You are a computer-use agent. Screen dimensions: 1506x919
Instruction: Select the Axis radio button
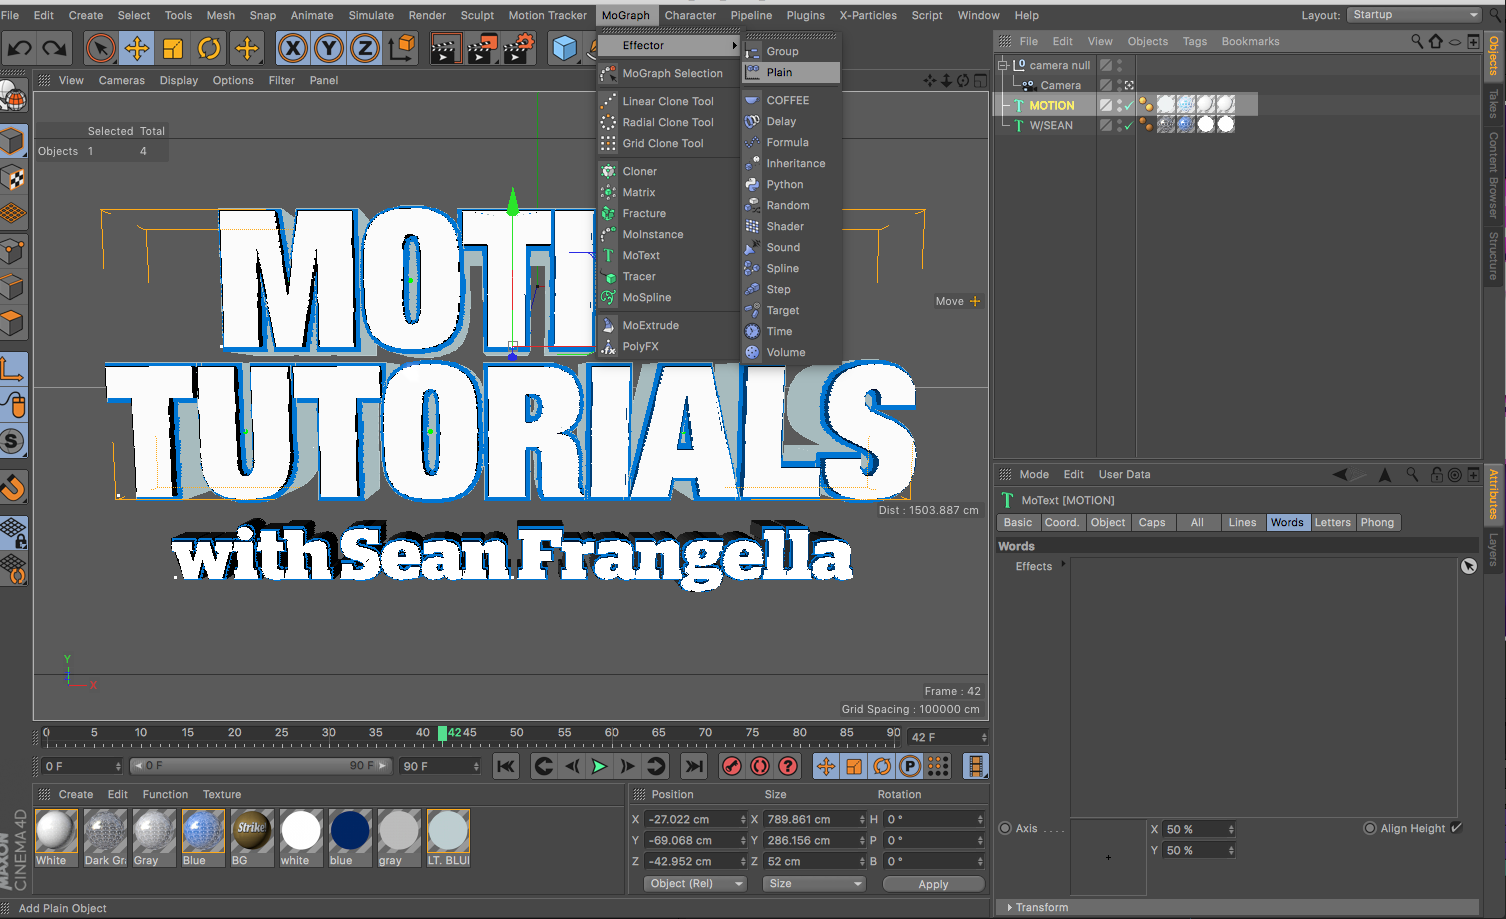1005,828
